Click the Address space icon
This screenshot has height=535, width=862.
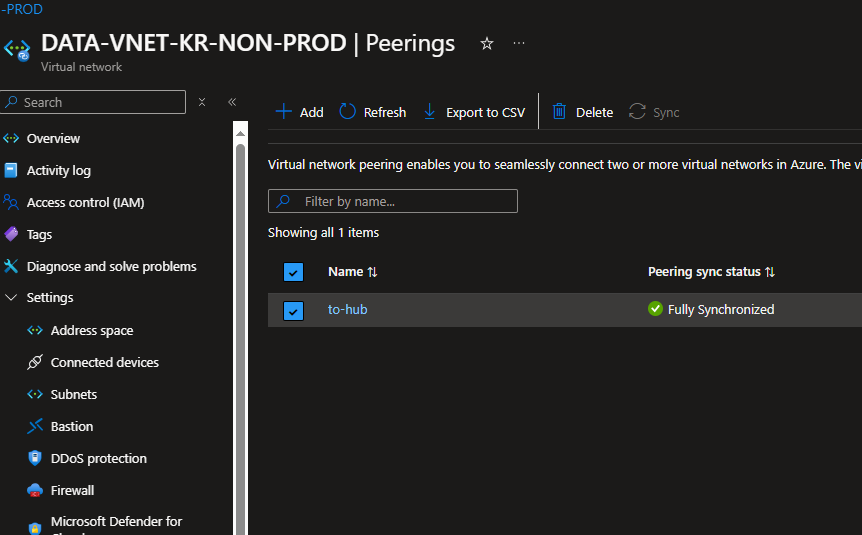(35, 330)
